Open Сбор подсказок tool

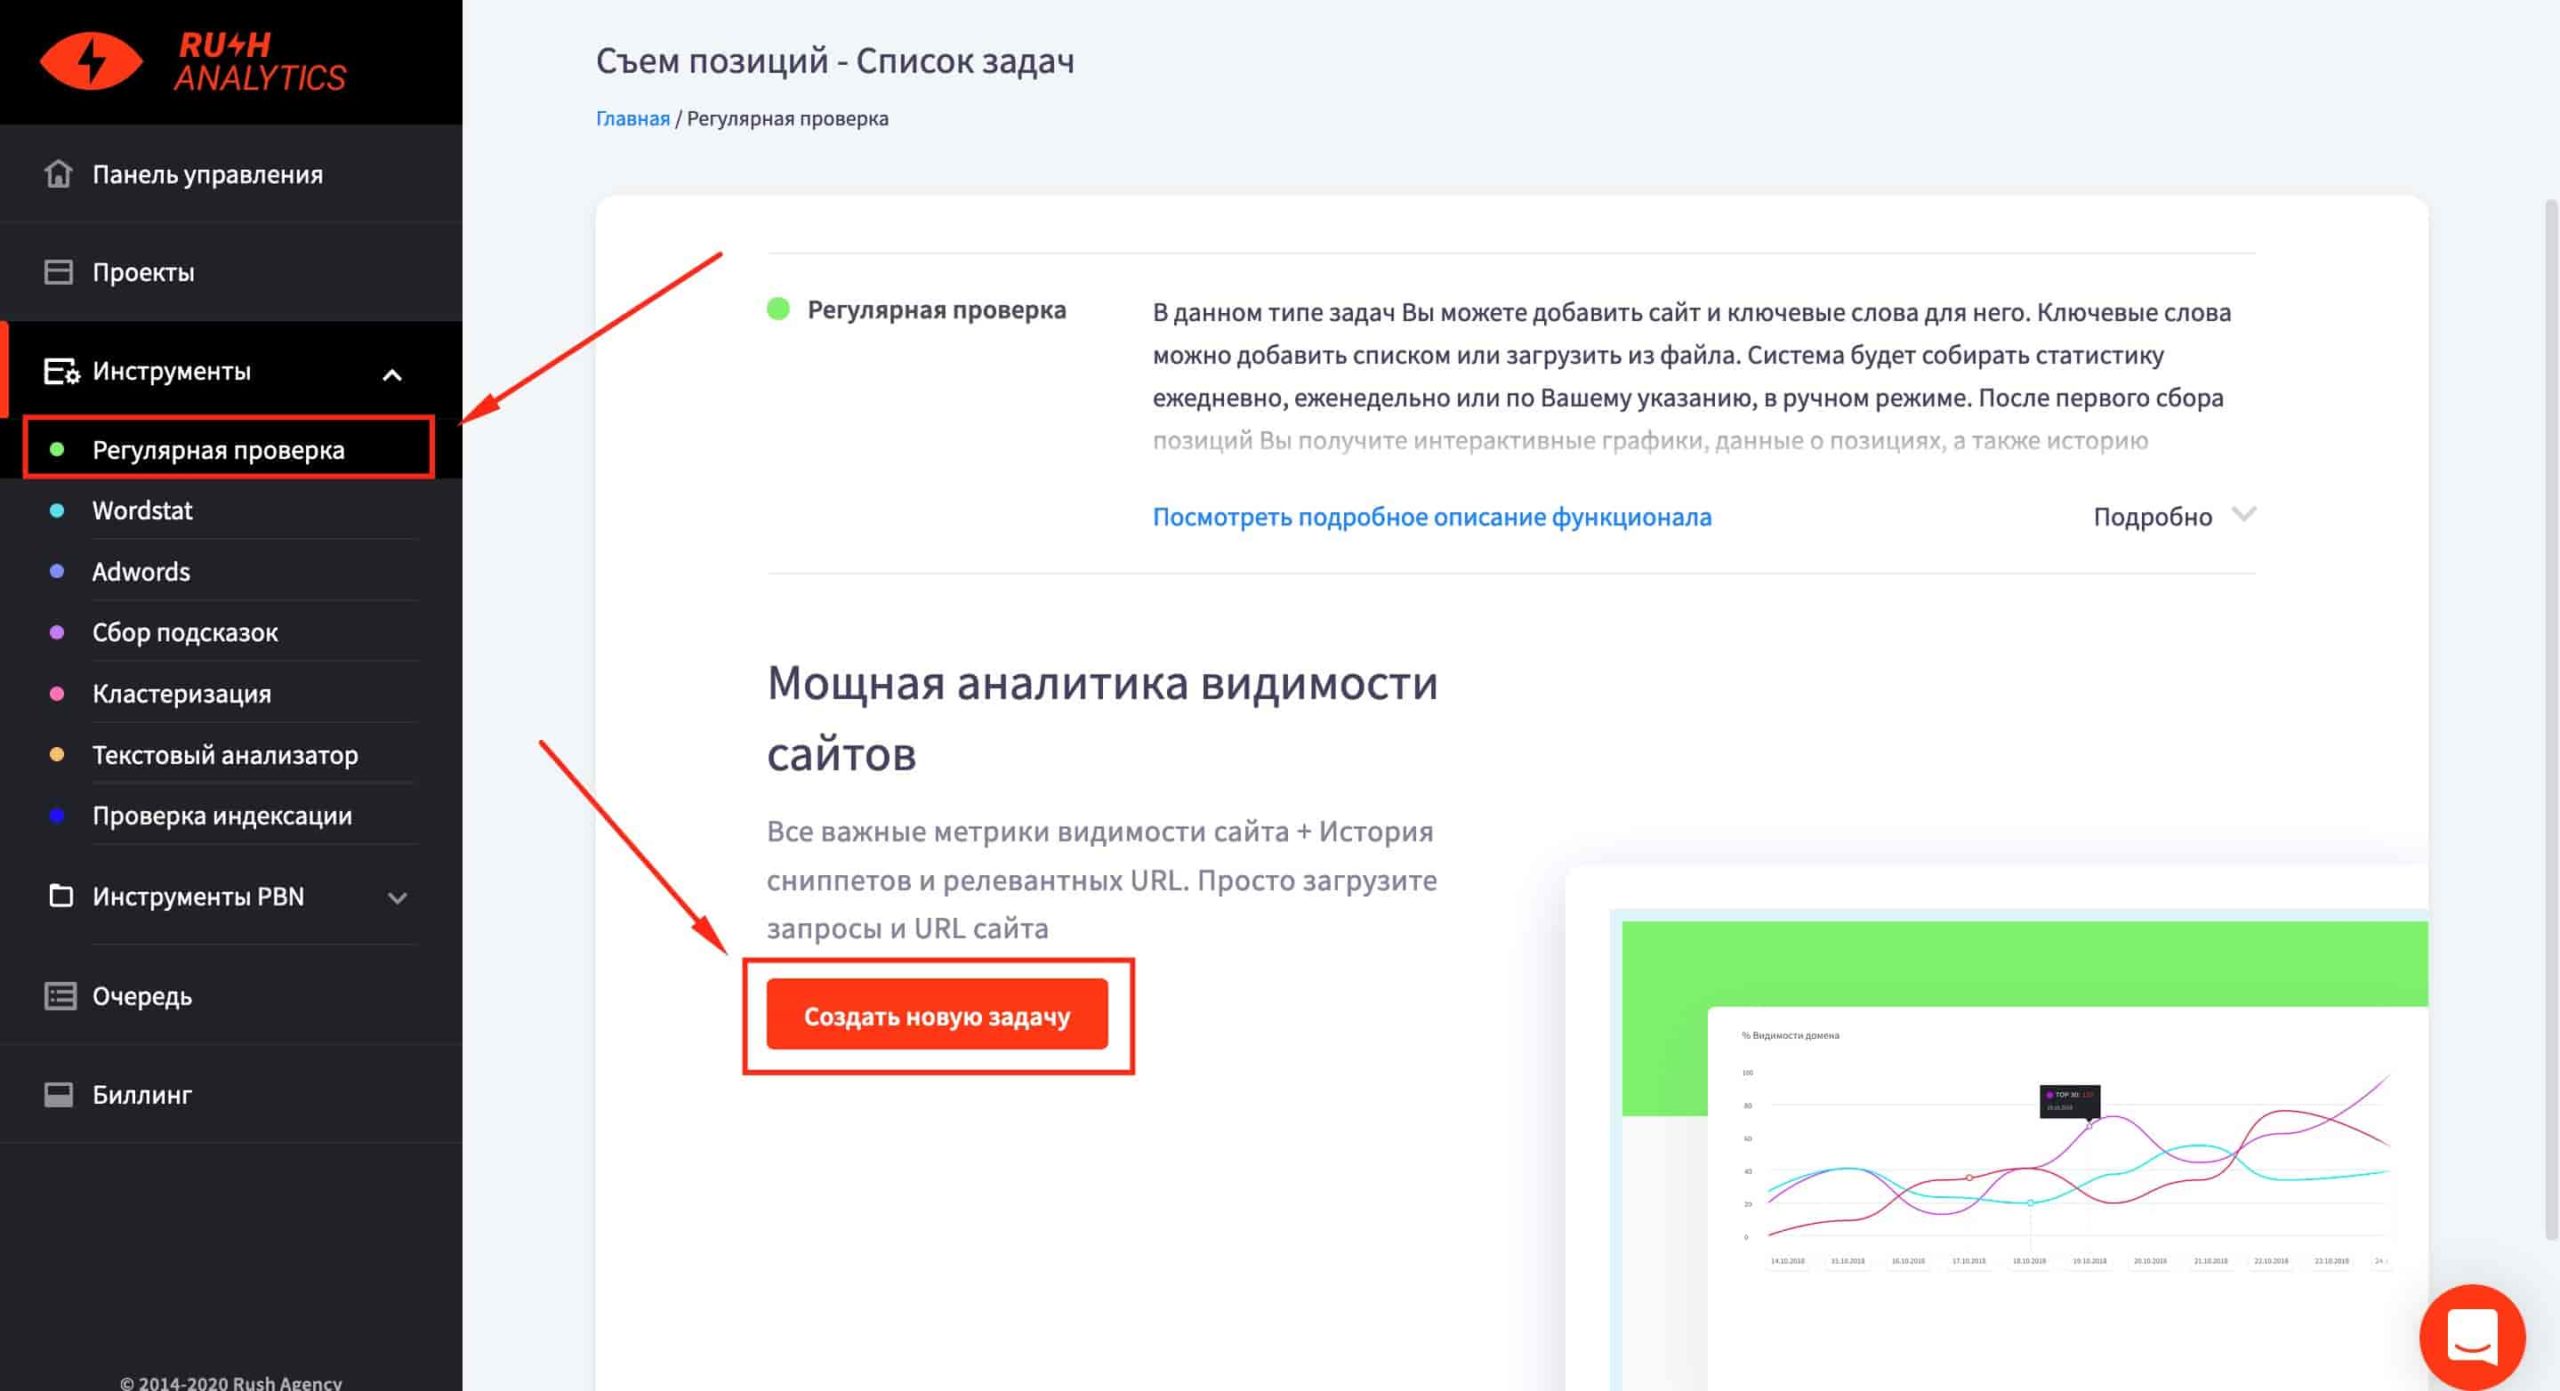185,632
